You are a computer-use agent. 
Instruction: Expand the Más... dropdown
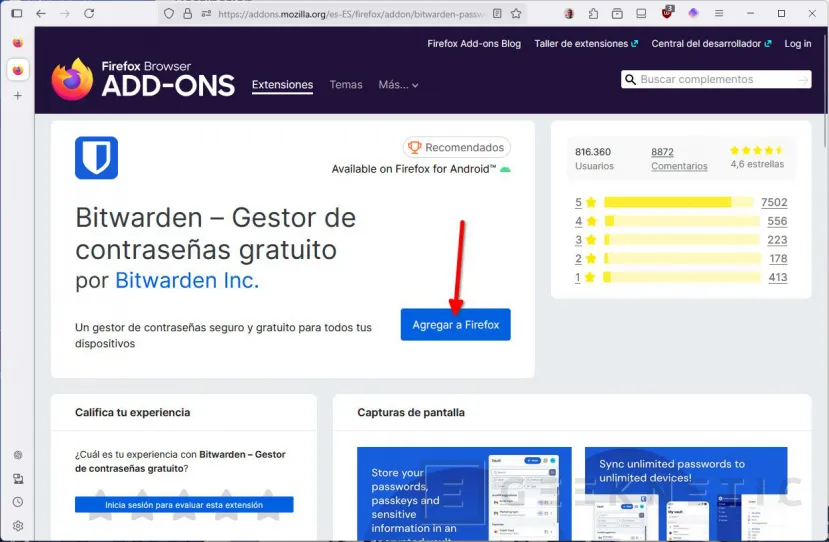(x=398, y=85)
